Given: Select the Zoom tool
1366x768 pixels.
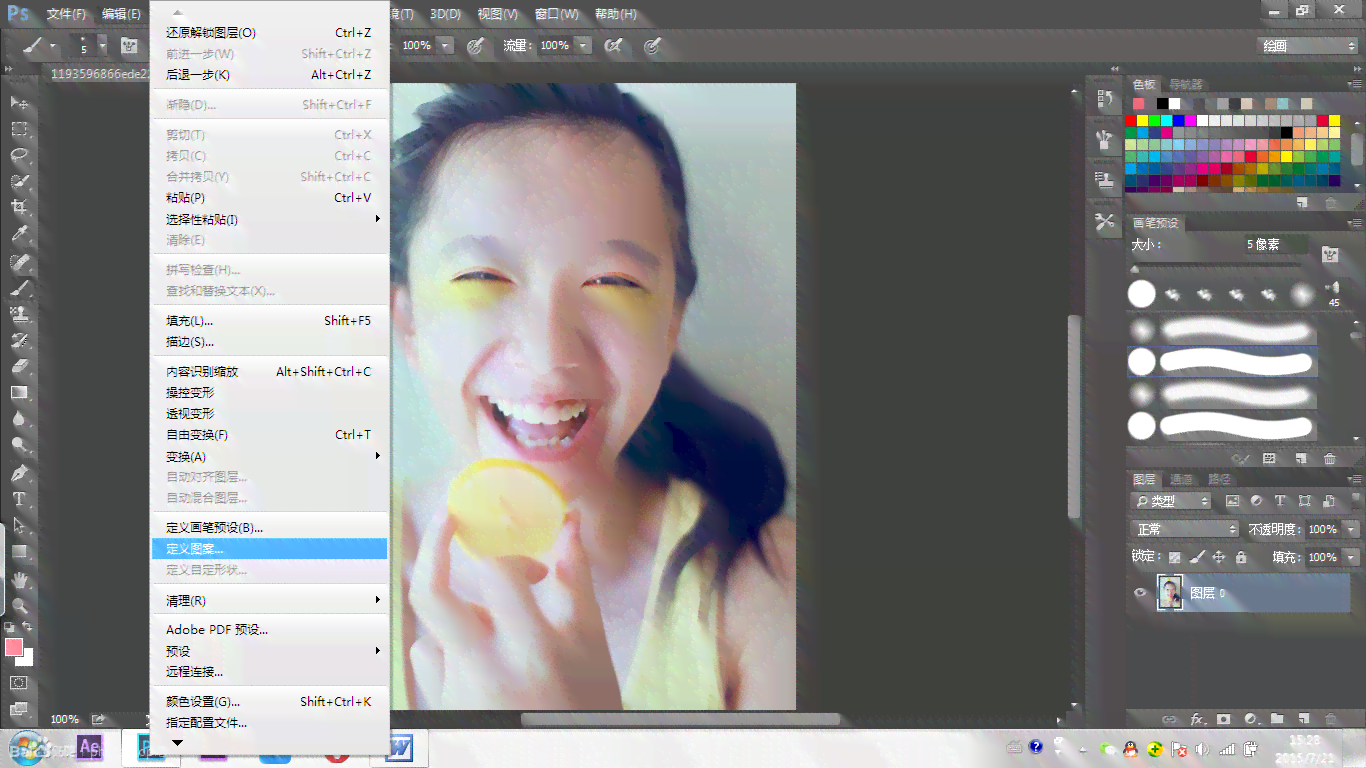Looking at the screenshot, I should tap(19, 606).
